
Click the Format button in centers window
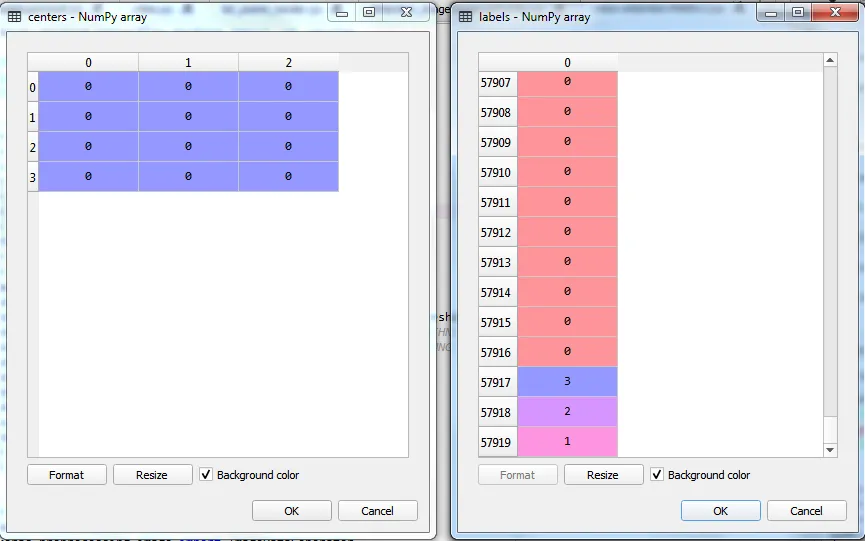(x=67, y=475)
